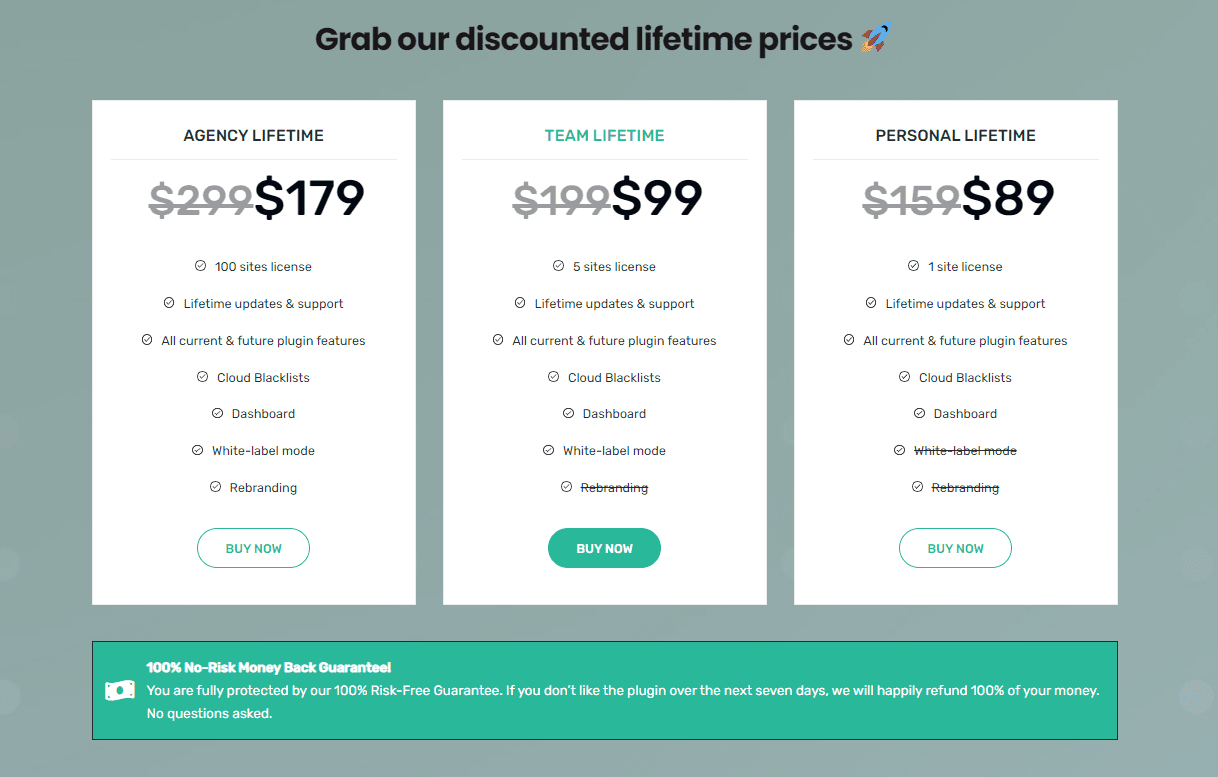Viewport: 1218px width, 777px height.
Task: Click the check icon beside 5 sites license
Action: coord(559,266)
